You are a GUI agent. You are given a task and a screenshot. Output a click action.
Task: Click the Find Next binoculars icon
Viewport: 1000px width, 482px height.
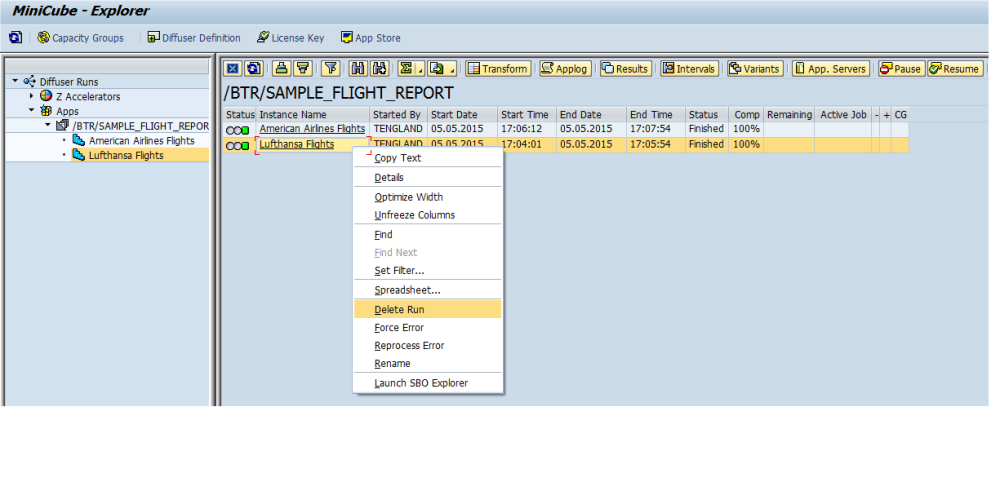[x=379, y=69]
